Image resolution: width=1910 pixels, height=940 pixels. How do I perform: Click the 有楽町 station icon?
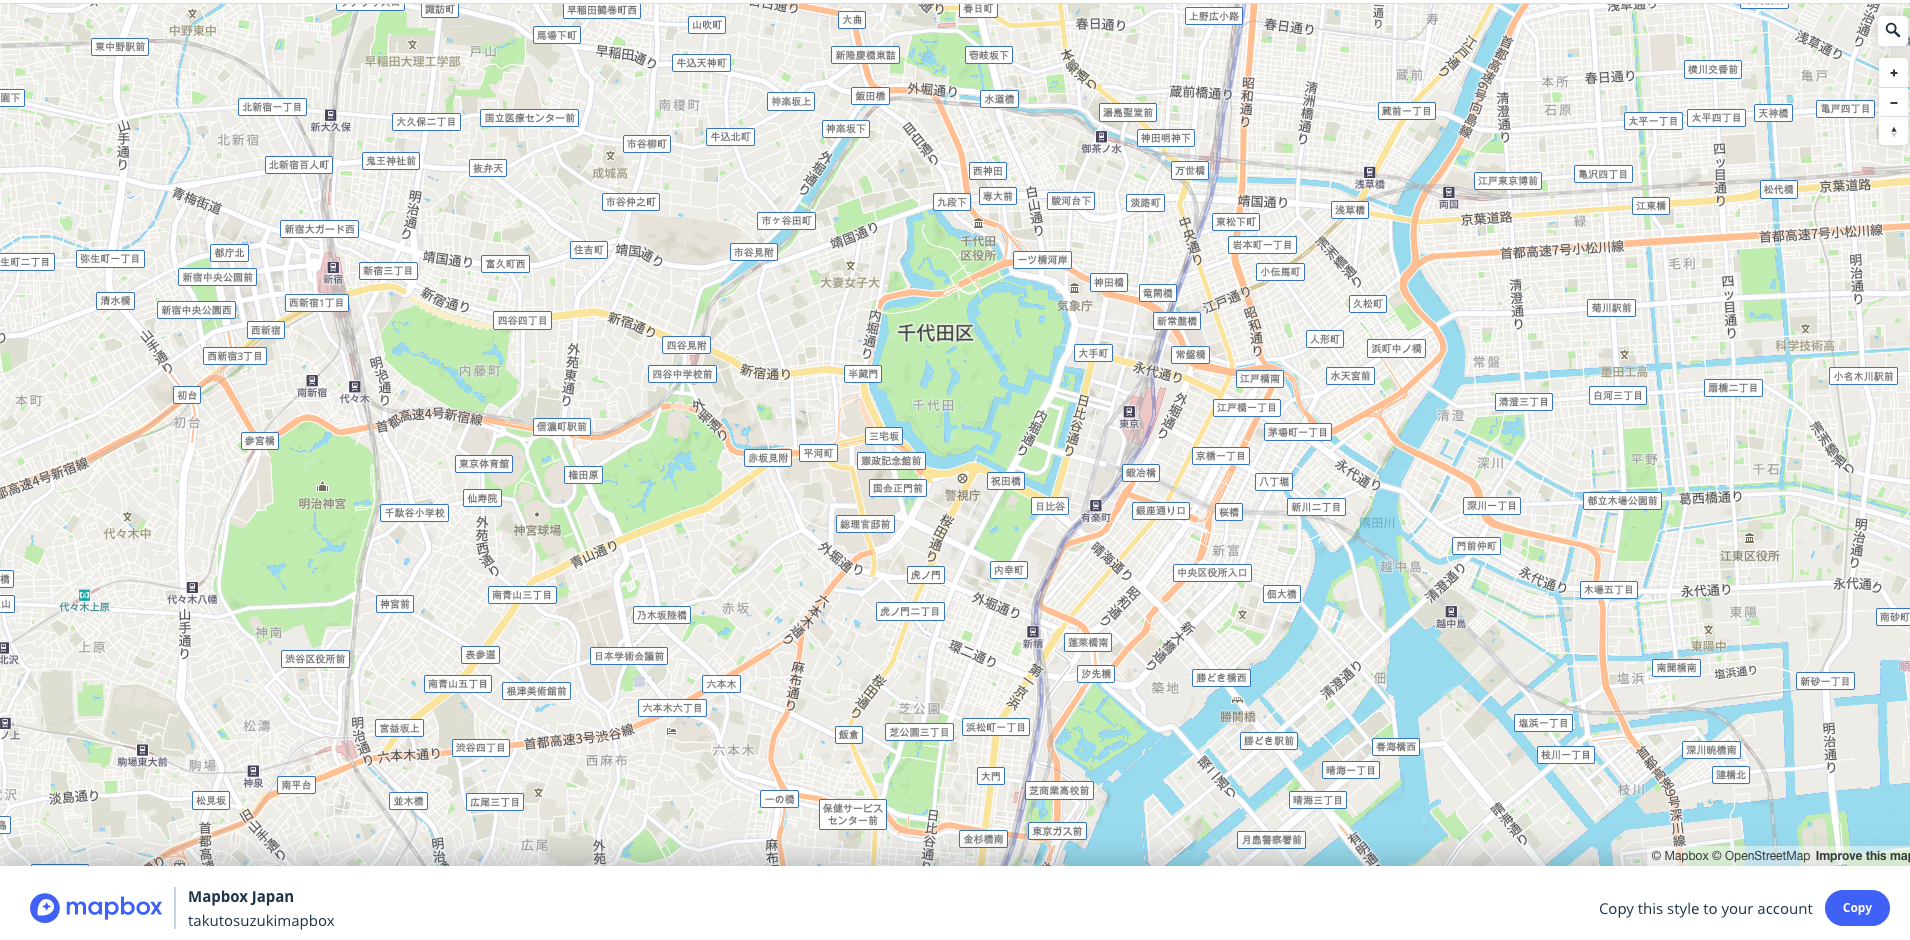point(1096,506)
